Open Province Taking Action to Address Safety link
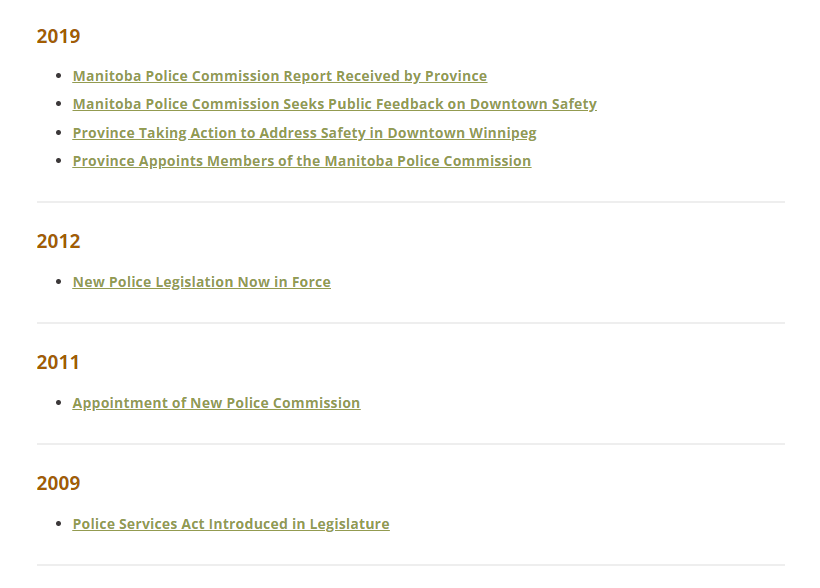This screenshot has width=820, height=588. point(304,133)
